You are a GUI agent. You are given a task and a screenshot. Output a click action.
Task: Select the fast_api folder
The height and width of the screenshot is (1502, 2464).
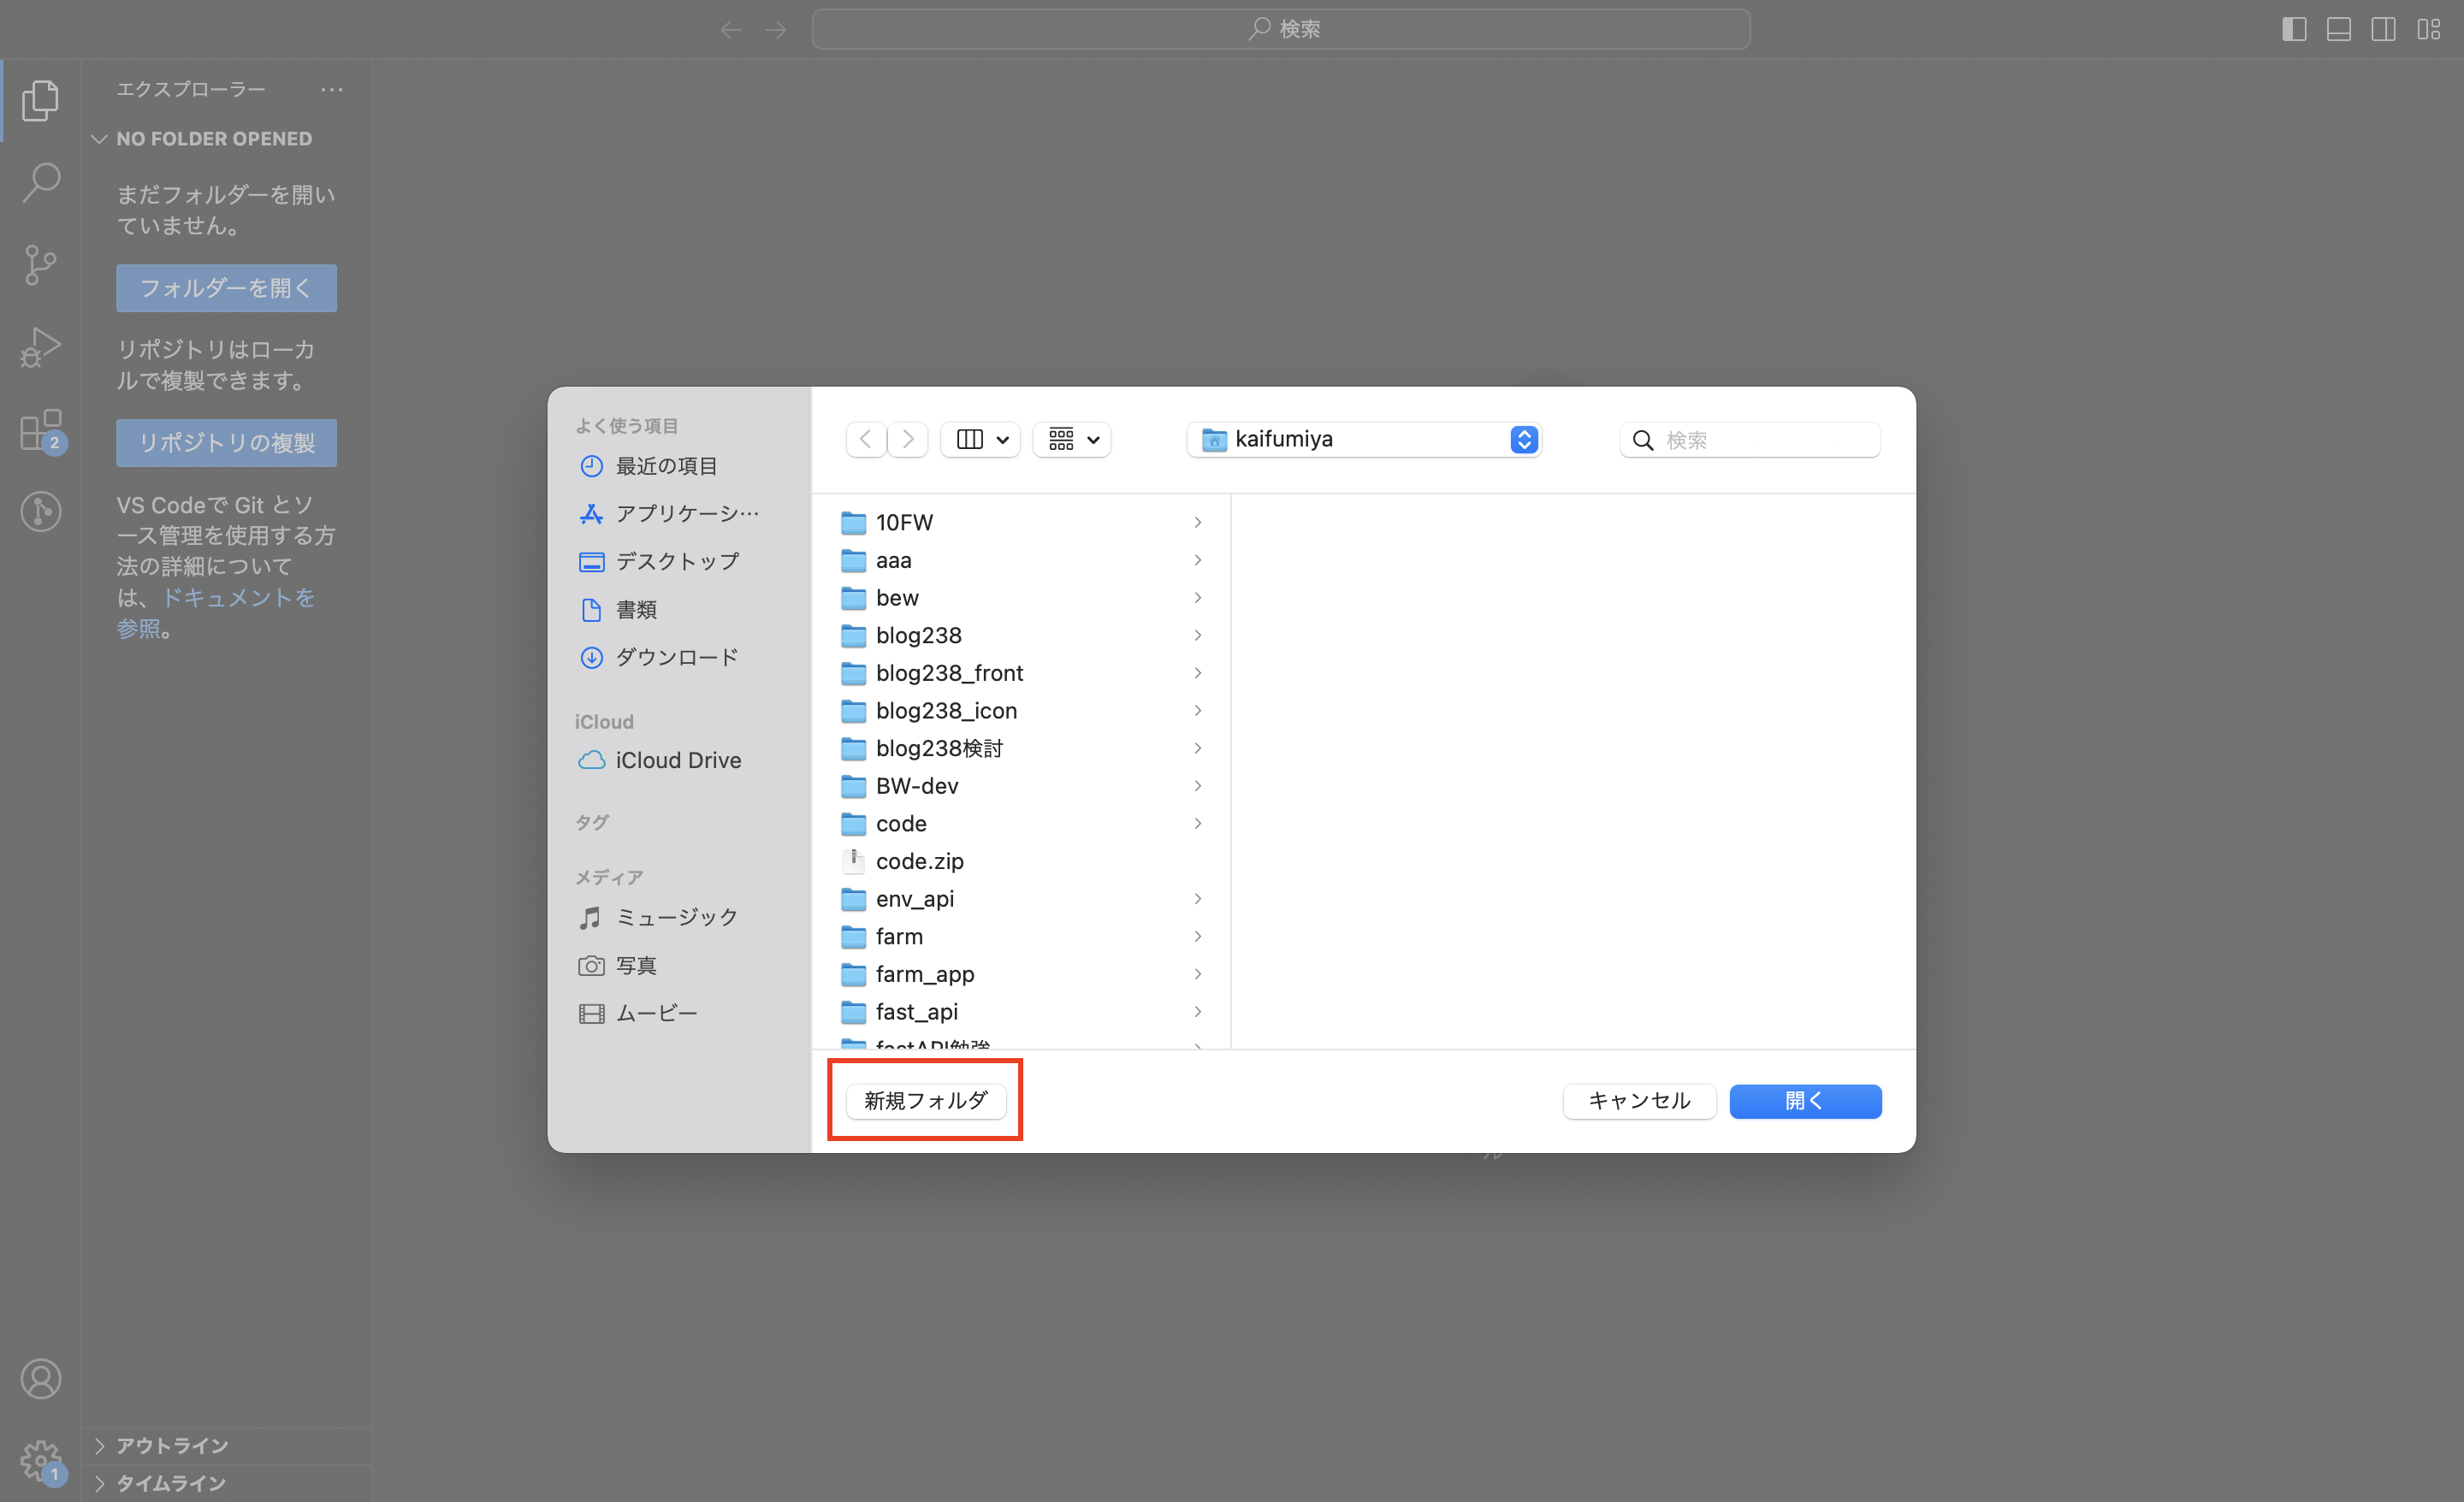(x=1021, y=1012)
